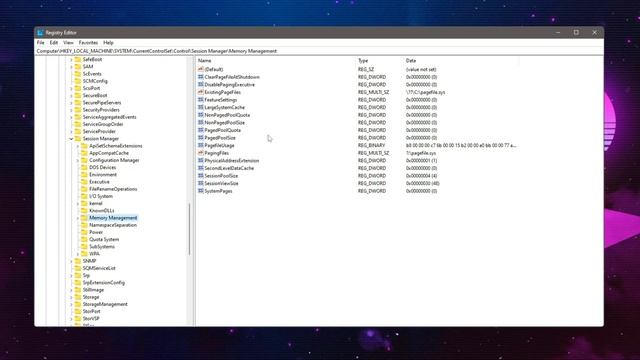This screenshot has height=360, width=640.
Task: Click the FeatureSettings value icon
Action: (x=200, y=100)
